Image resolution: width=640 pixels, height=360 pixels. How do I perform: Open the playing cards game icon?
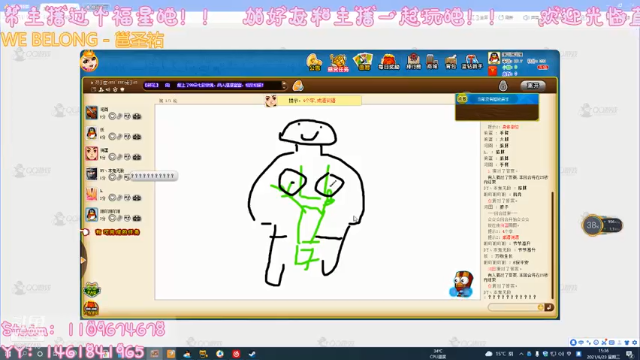click(363, 62)
